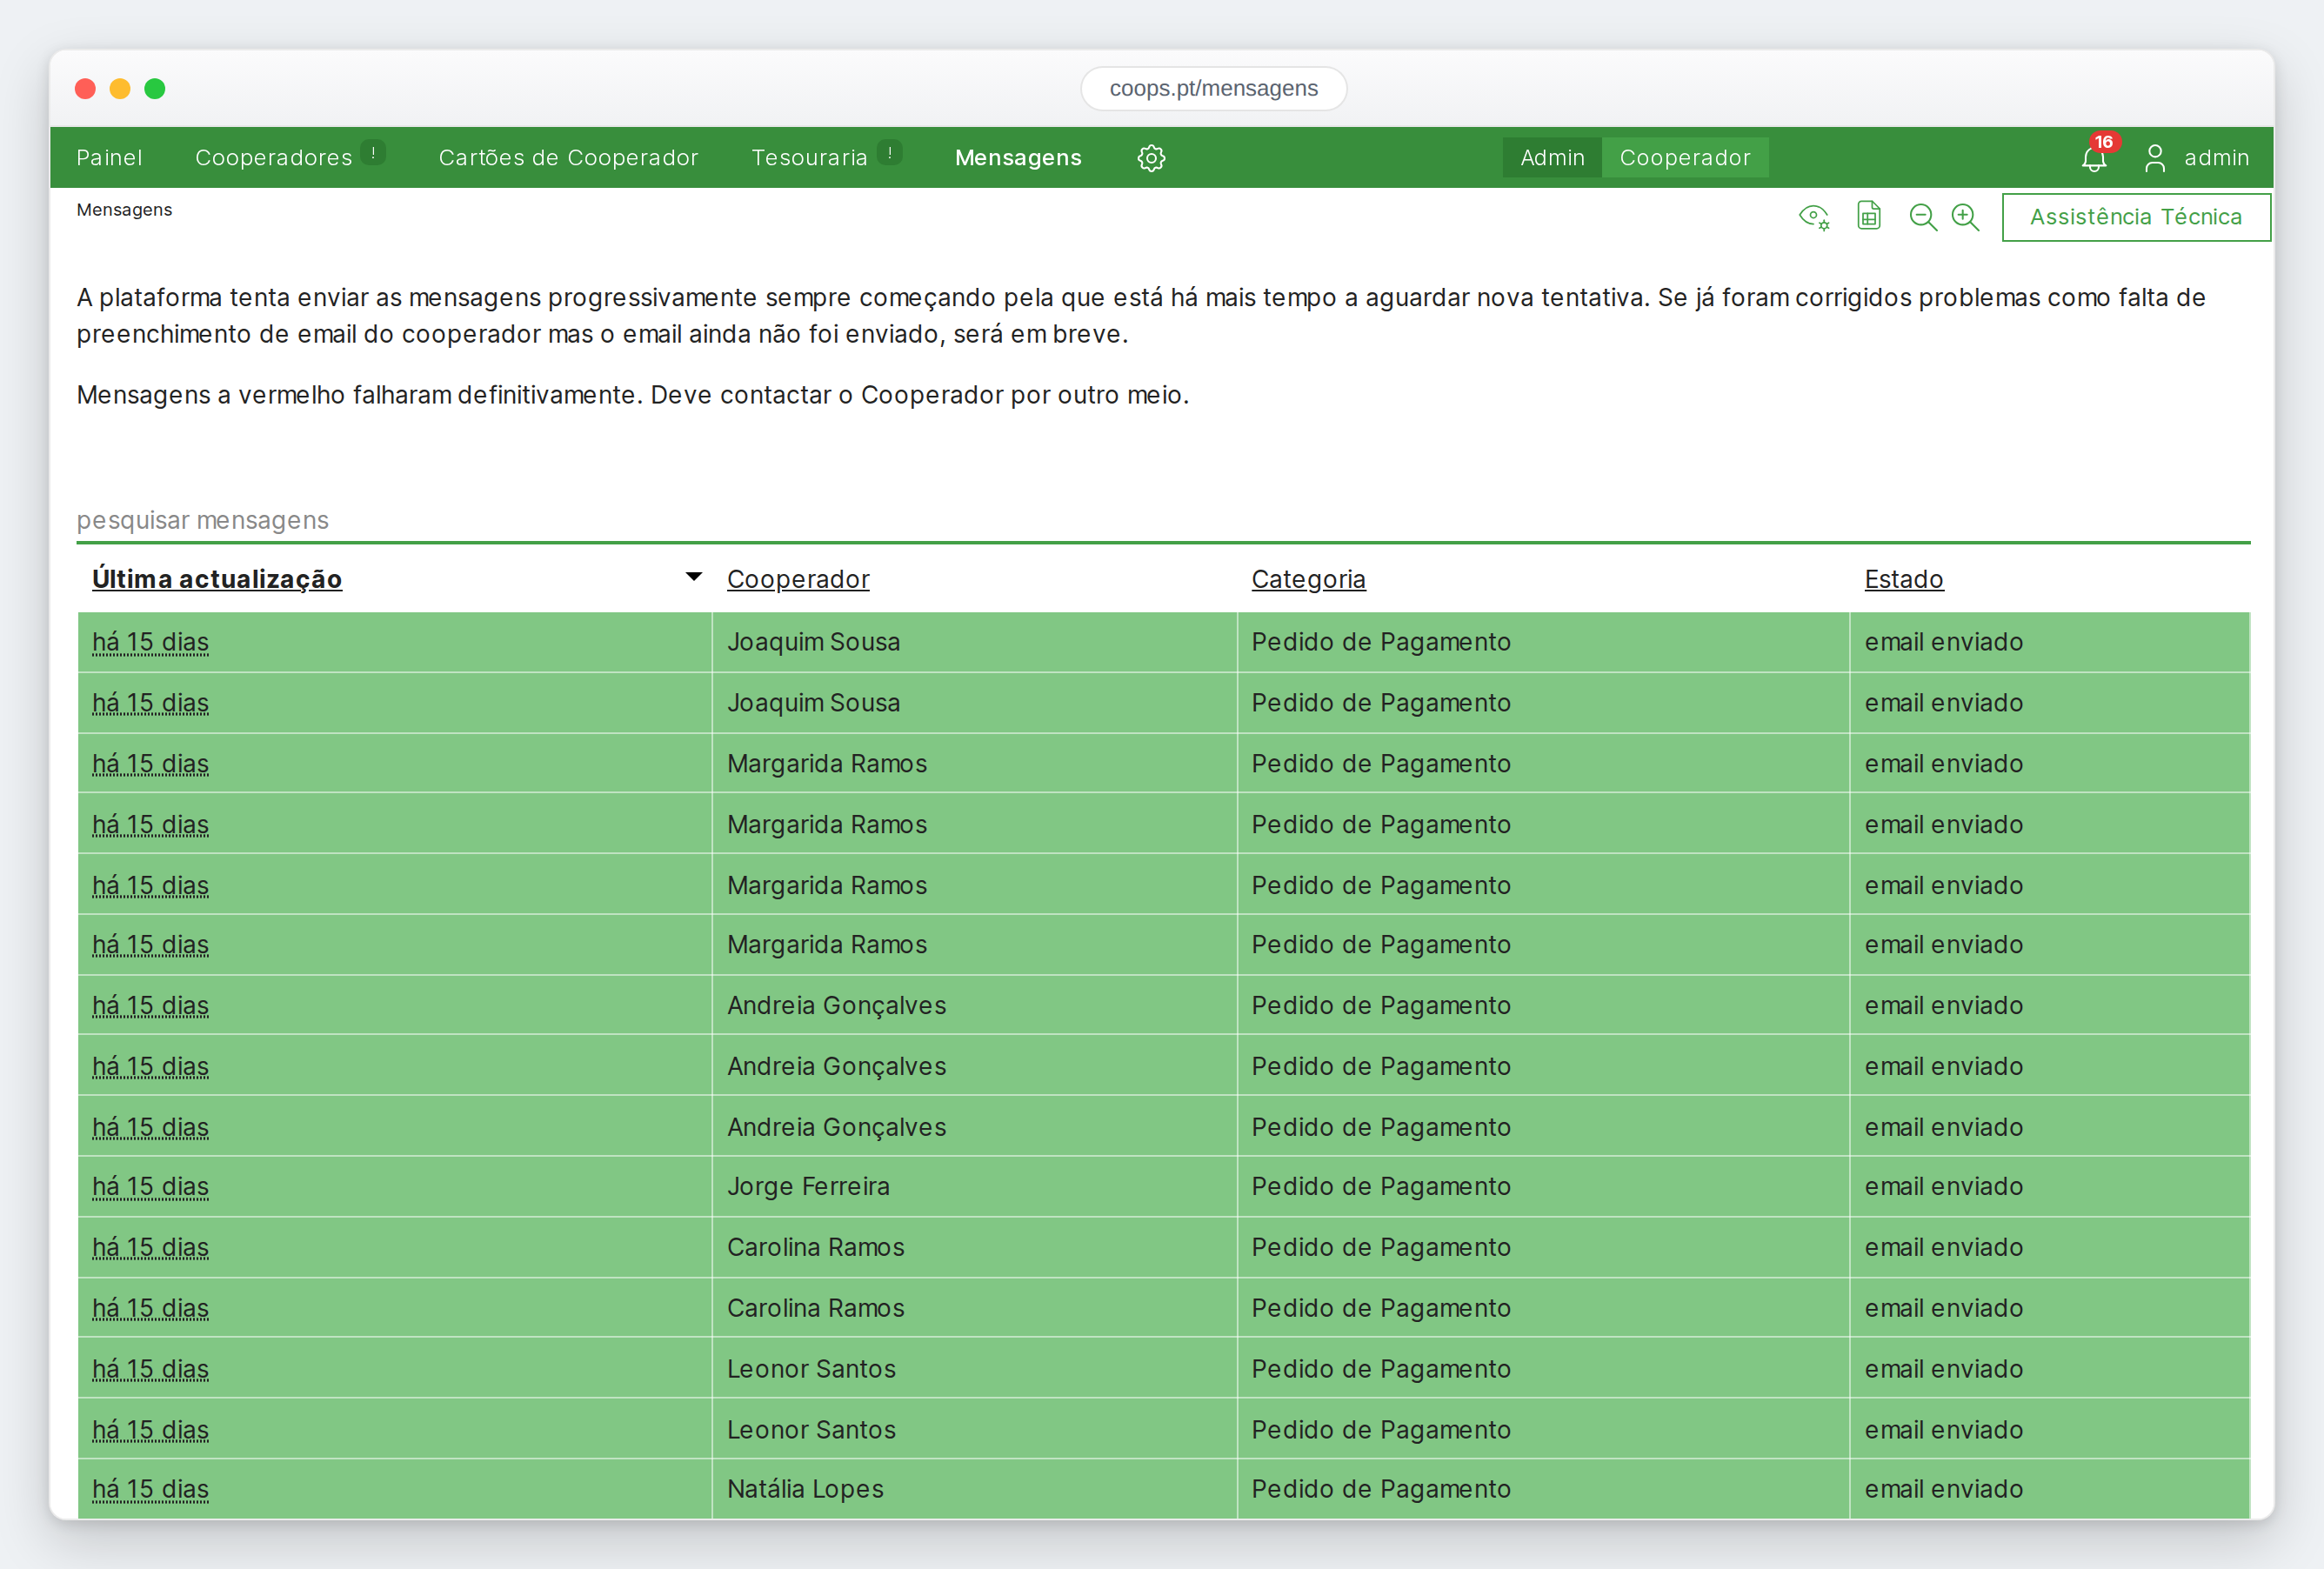Viewport: 2324px width, 1569px height.
Task: Open the eye visibility settings icon
Action: (x=1814, y=217)
